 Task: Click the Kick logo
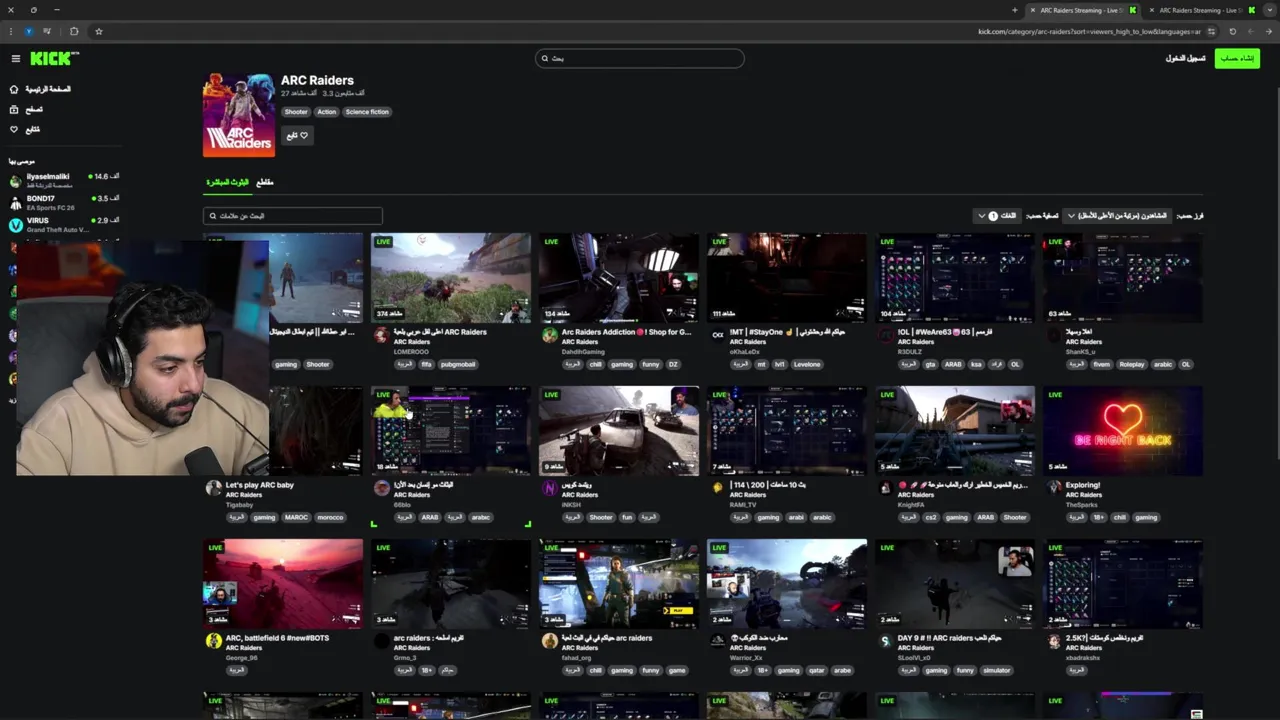(54, 59)
